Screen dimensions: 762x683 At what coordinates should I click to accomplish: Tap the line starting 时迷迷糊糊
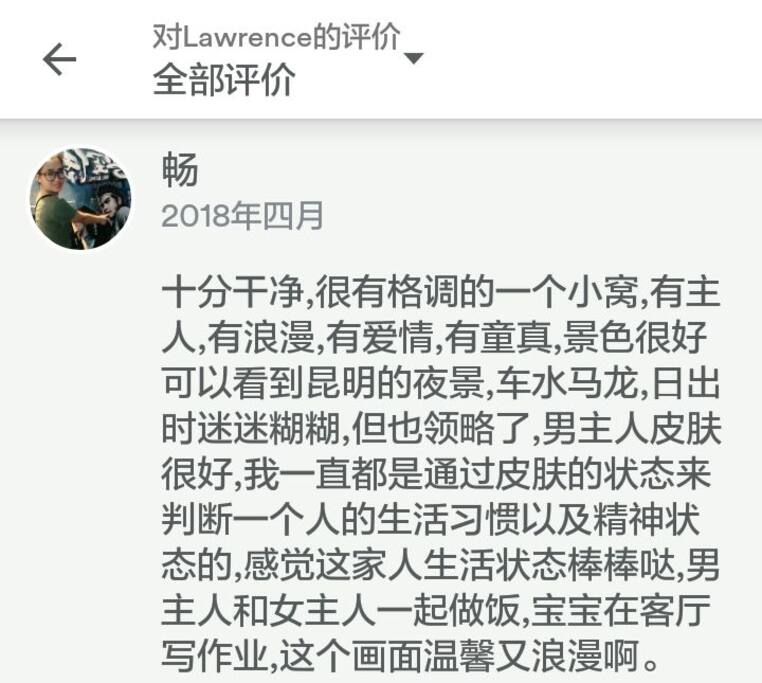tap(441, 429)
